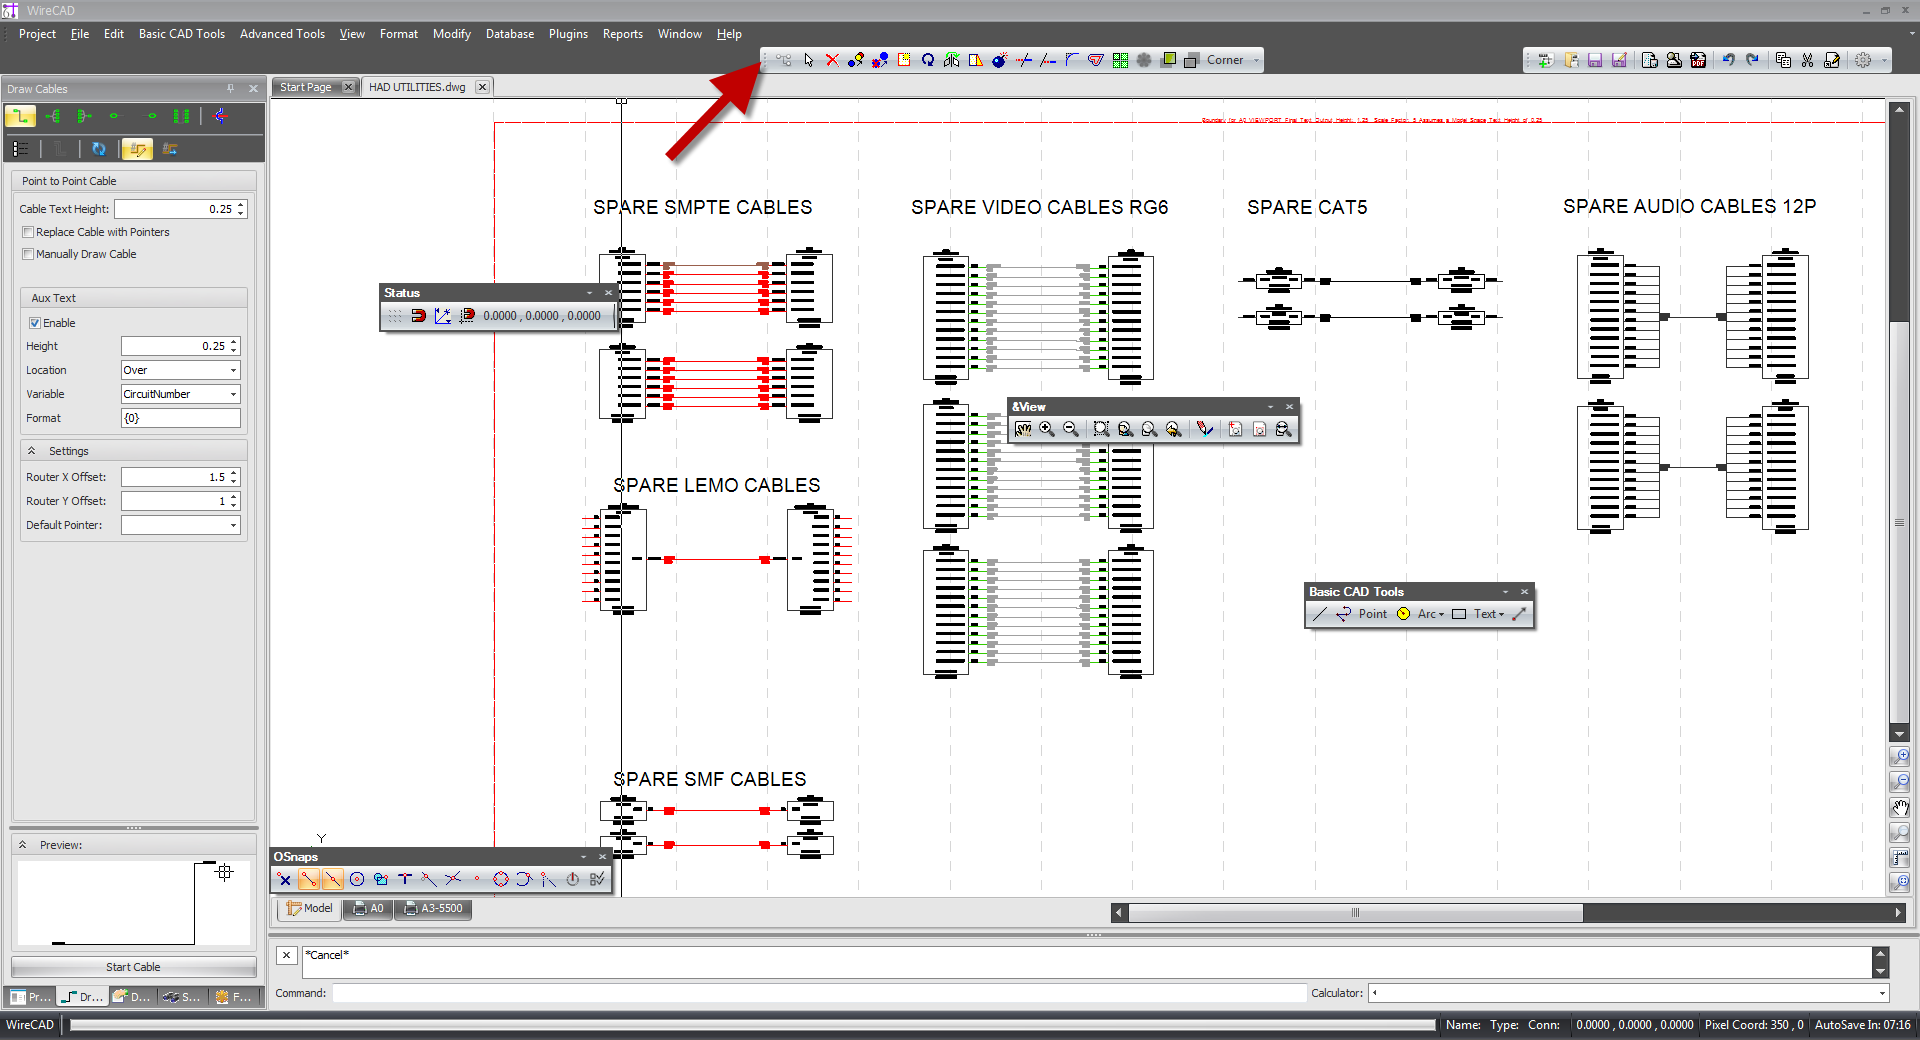The width and height of the screenshot is (1920, 1040).
Task: Click the red X delete tool in toolbar
Action: pos(832,60)
